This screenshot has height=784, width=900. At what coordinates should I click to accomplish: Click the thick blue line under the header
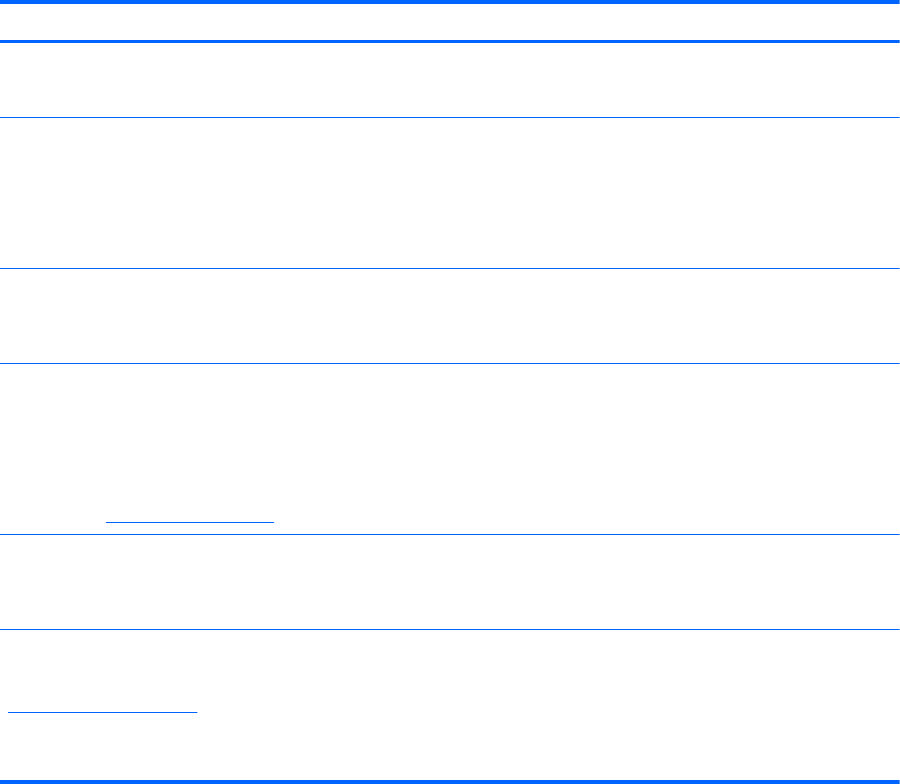(450, 41)
